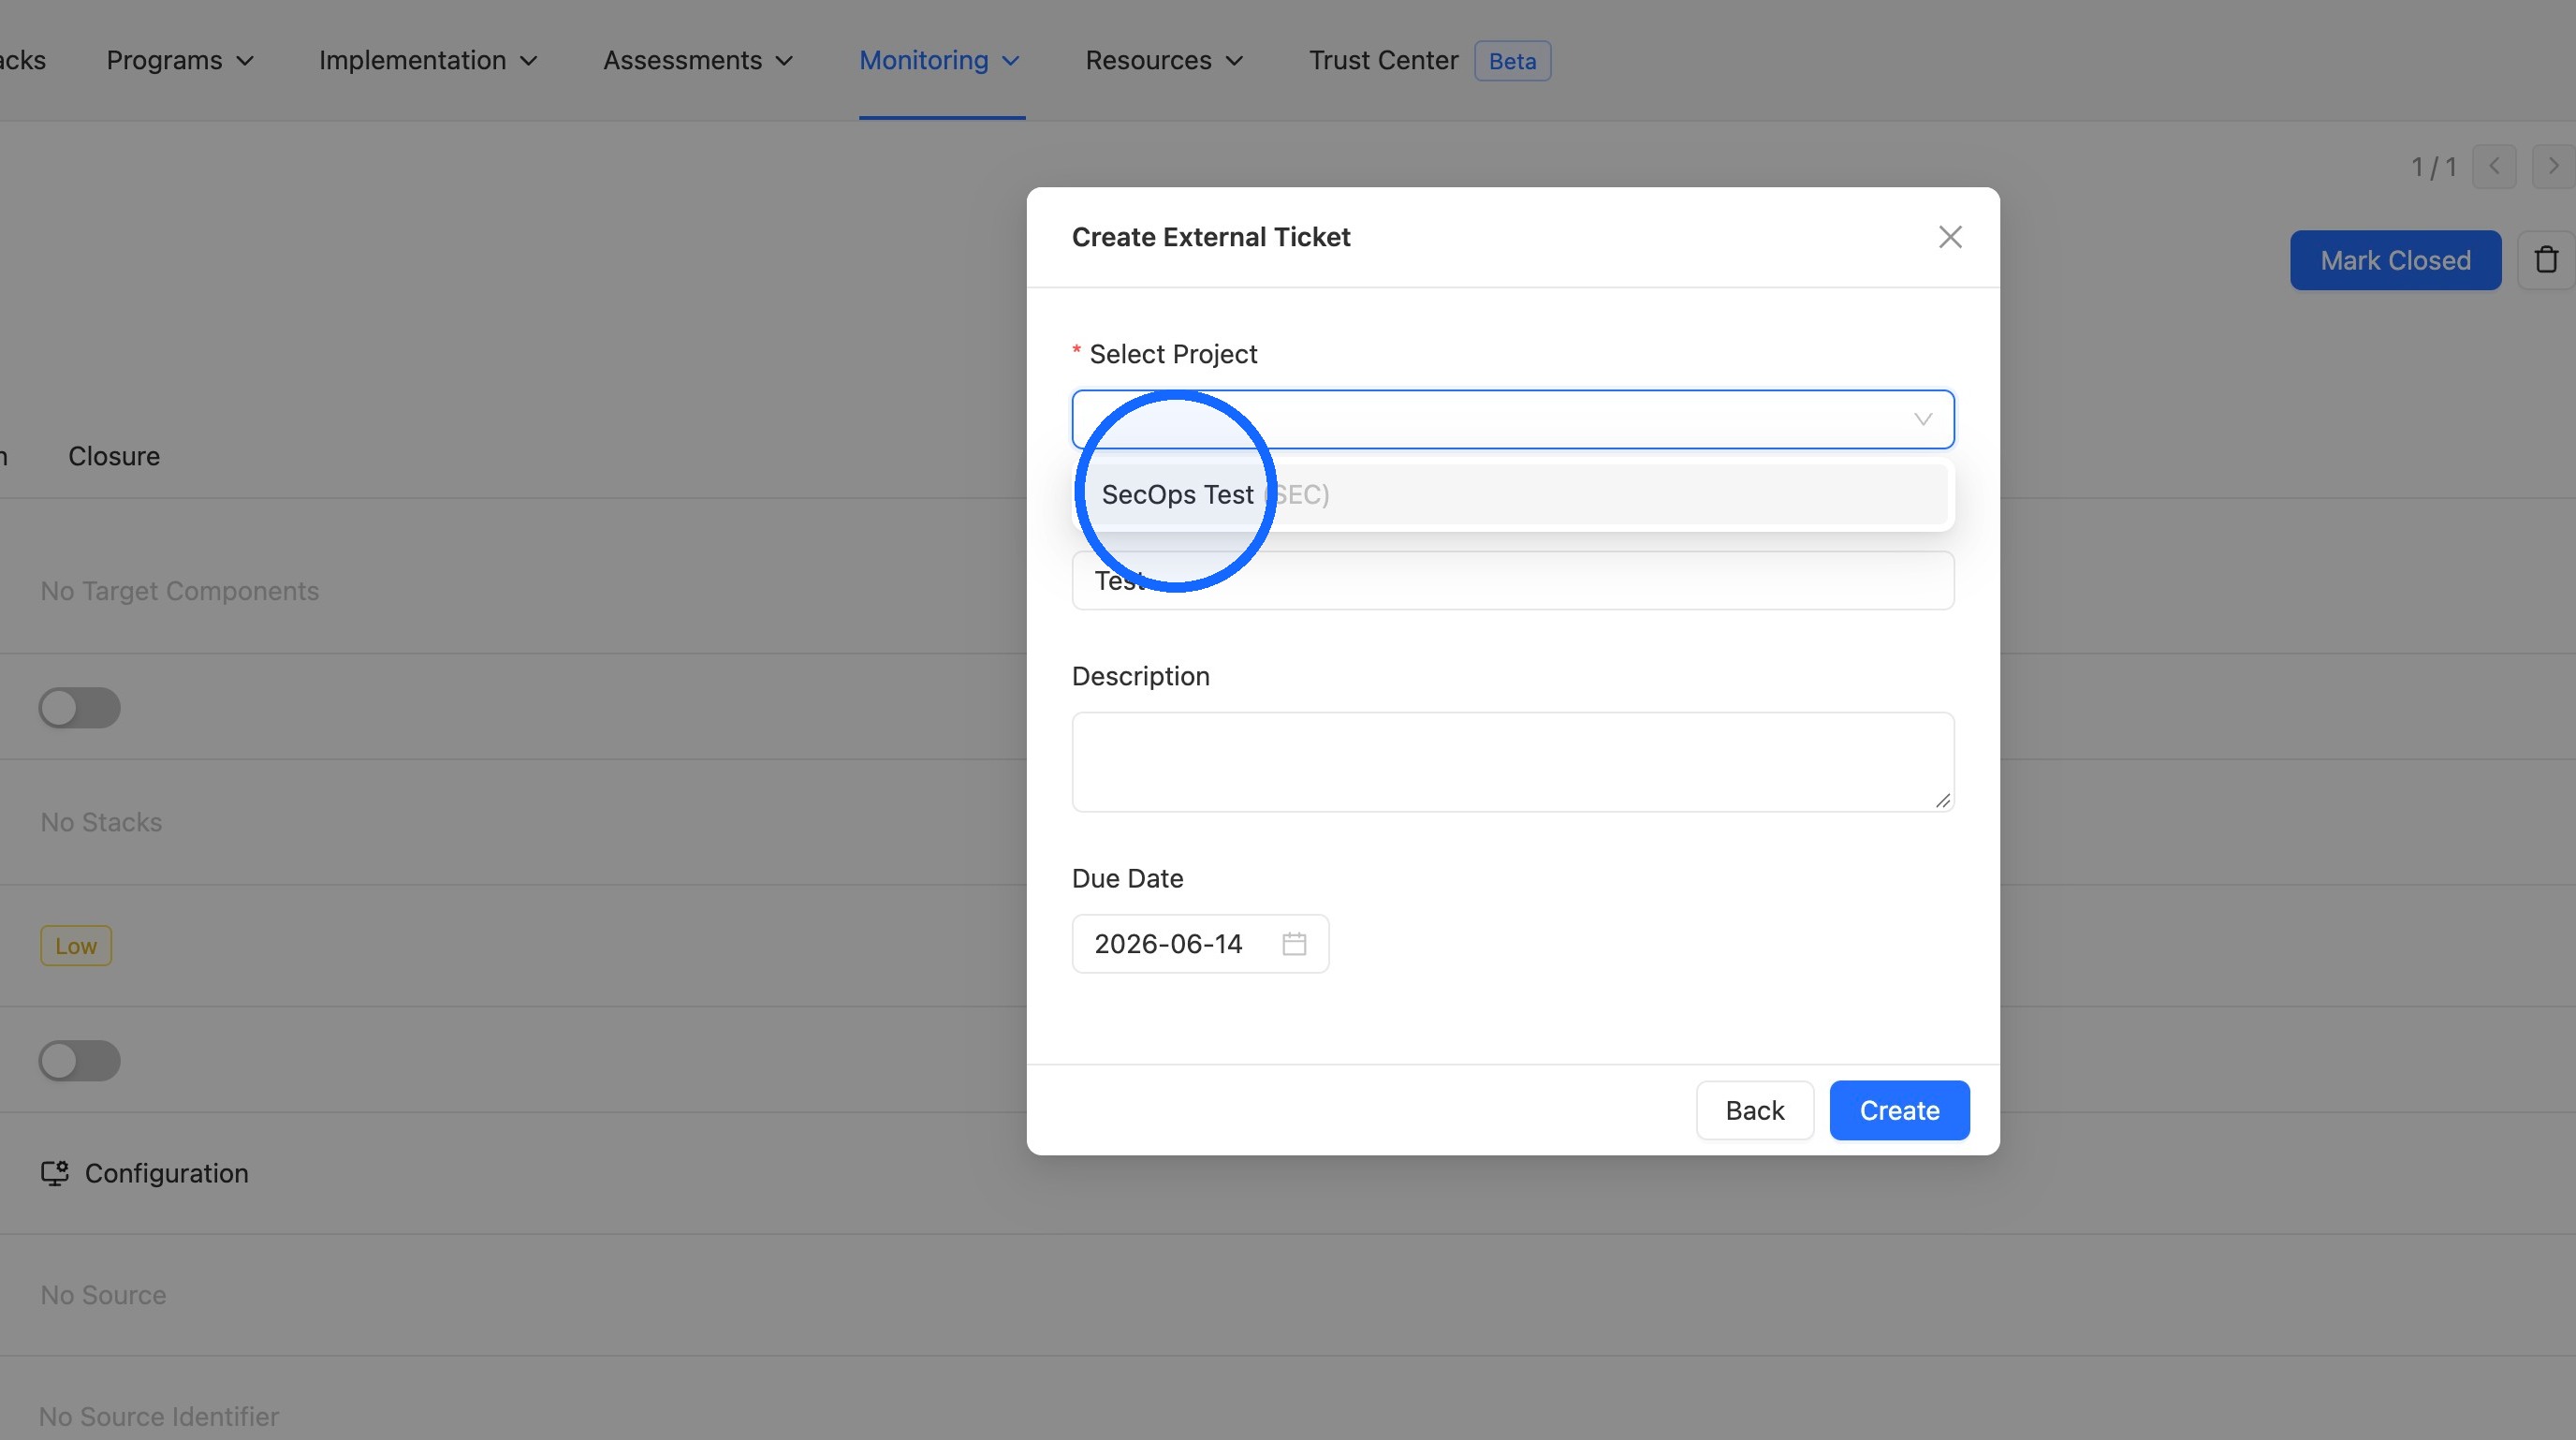The height and width of the screenshot is (1440, 2576).
Task: Click the Configuration section heading
Action: point(166,1173)
